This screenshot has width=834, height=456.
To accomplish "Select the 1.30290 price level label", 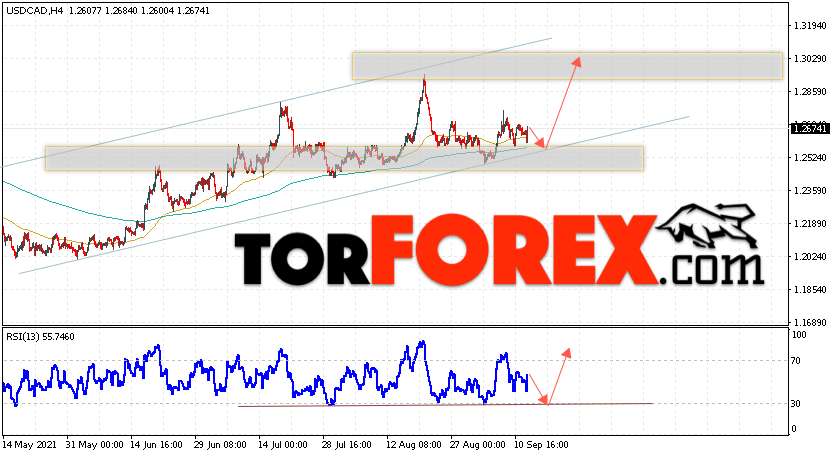I will click(x=810, y=59).
